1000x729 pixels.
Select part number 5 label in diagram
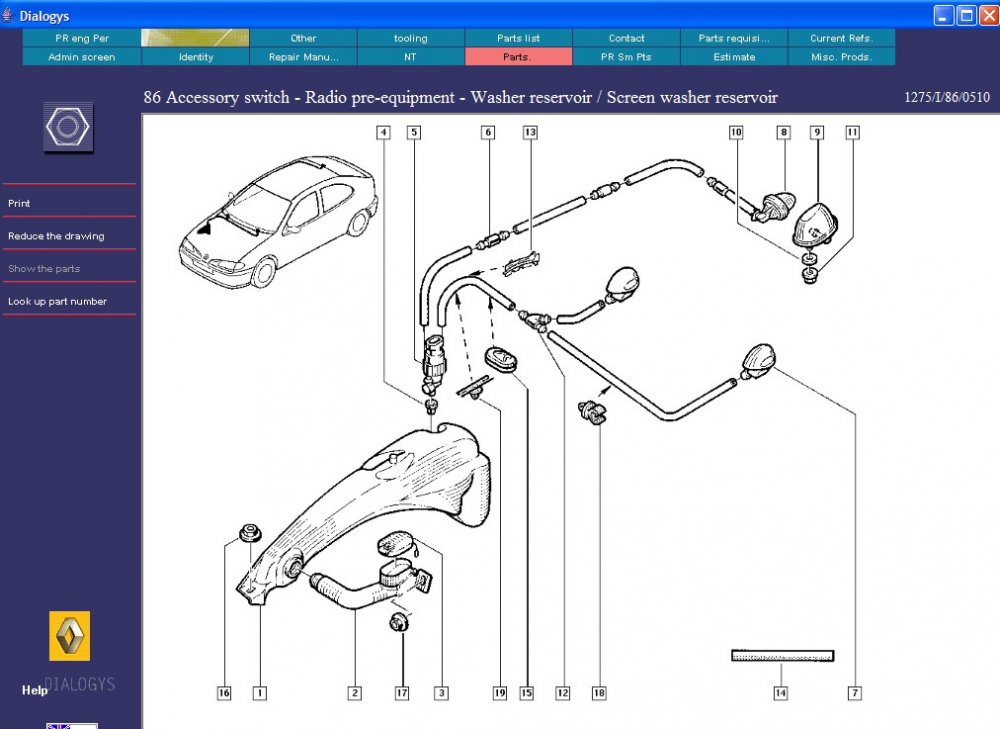click(x=414, y=133)
